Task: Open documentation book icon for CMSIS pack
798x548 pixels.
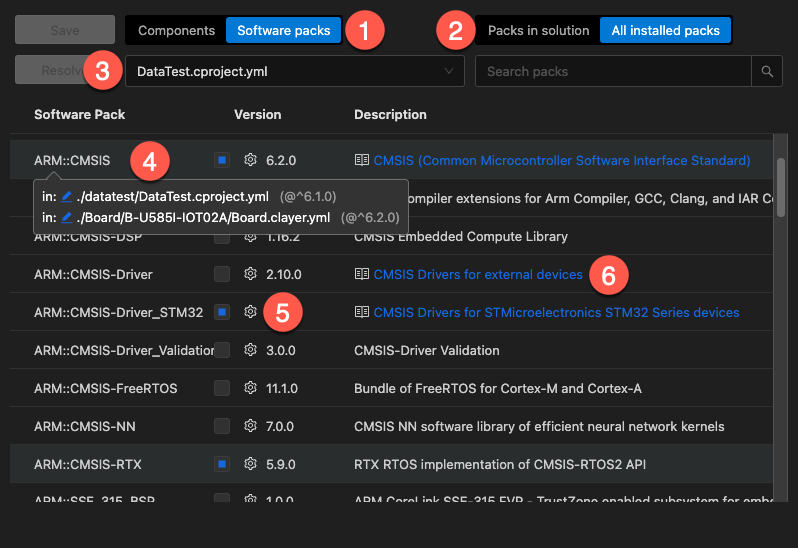Action: (361, 160)
